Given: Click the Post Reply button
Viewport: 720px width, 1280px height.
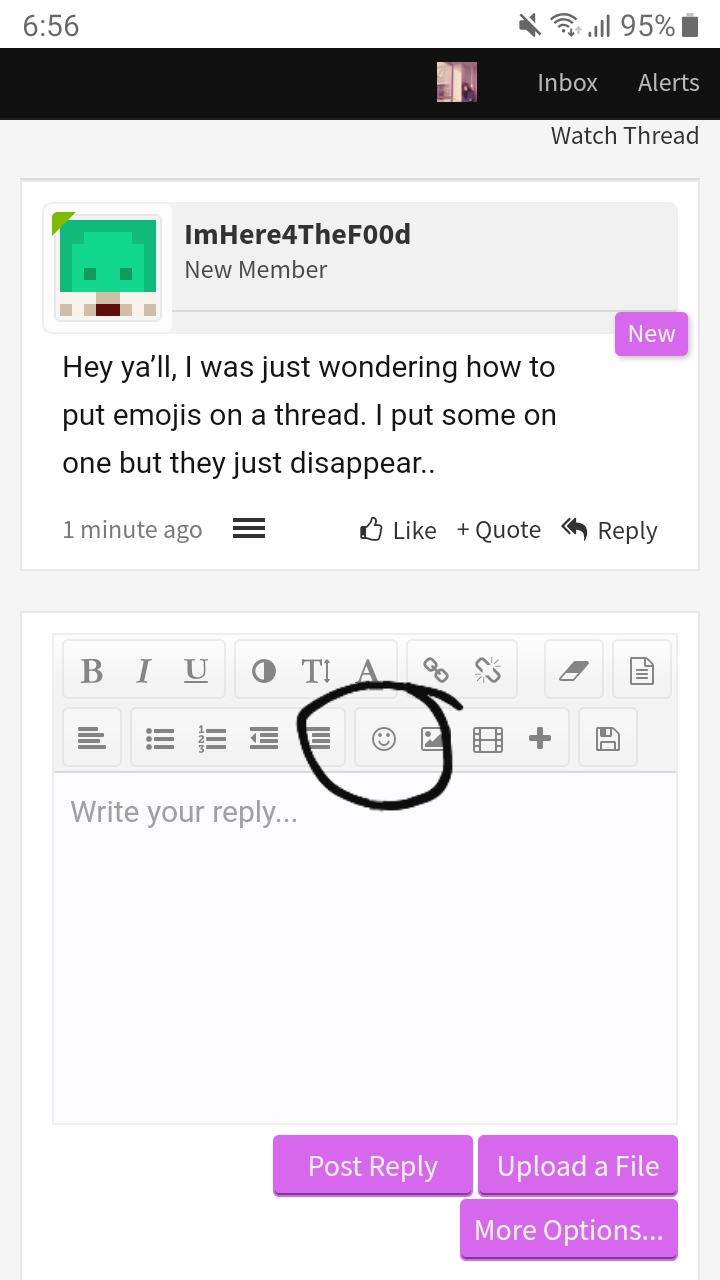Looking at the screenshot, I should 373,1166.
